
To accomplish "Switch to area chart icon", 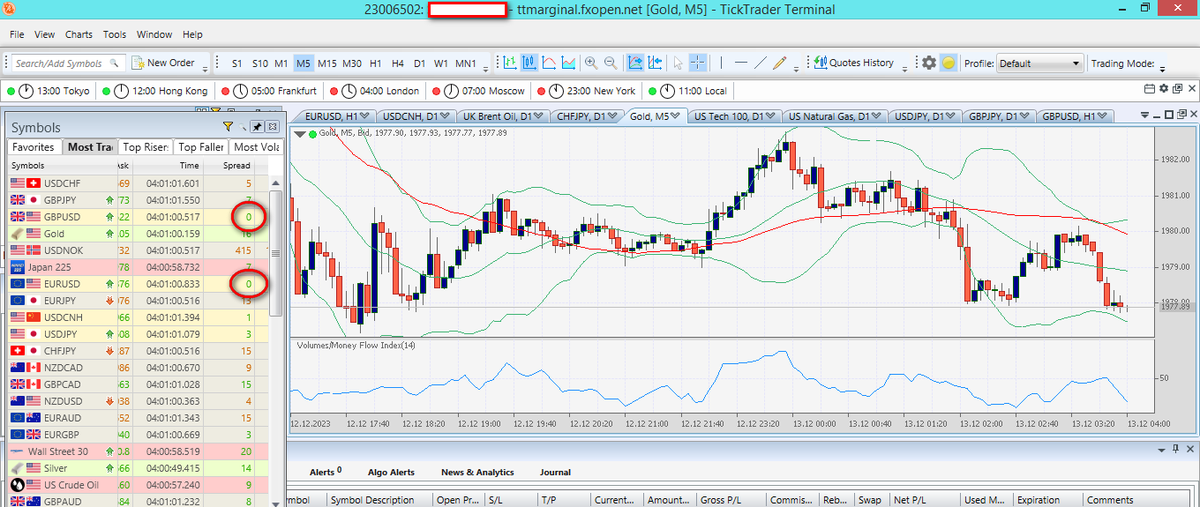I will point(568,63).
